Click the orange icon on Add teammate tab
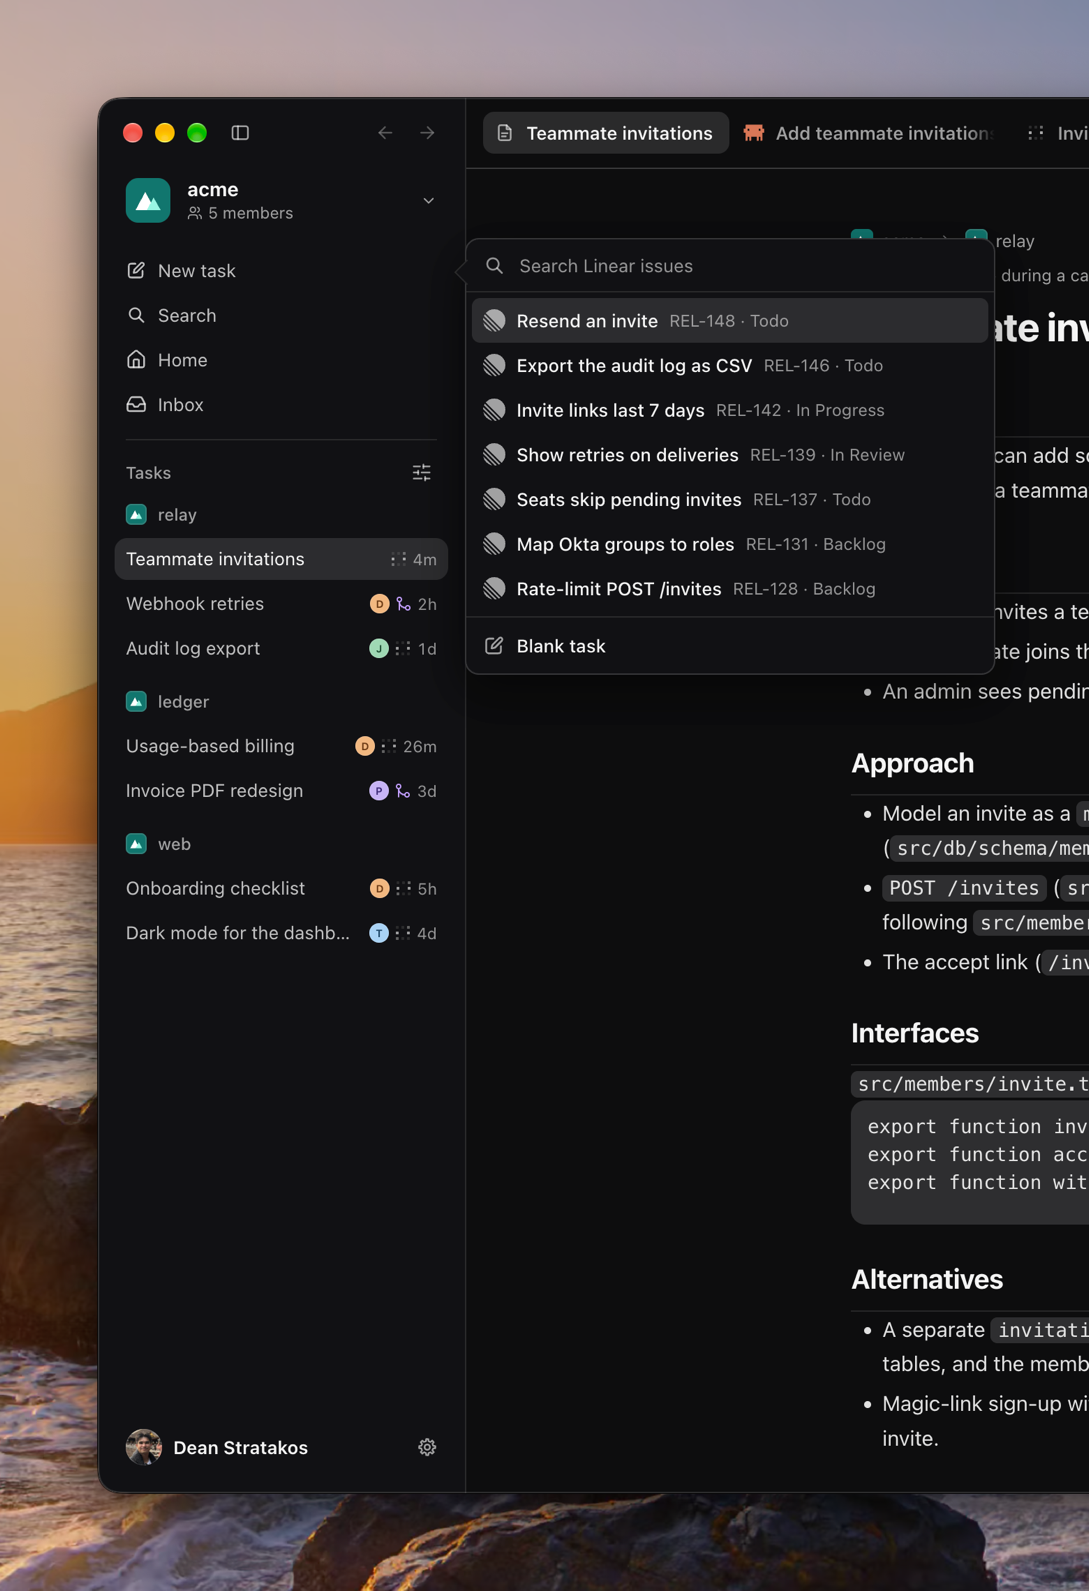The image size is (1089, 1591). pyautogui.click(x=754, y=133)
